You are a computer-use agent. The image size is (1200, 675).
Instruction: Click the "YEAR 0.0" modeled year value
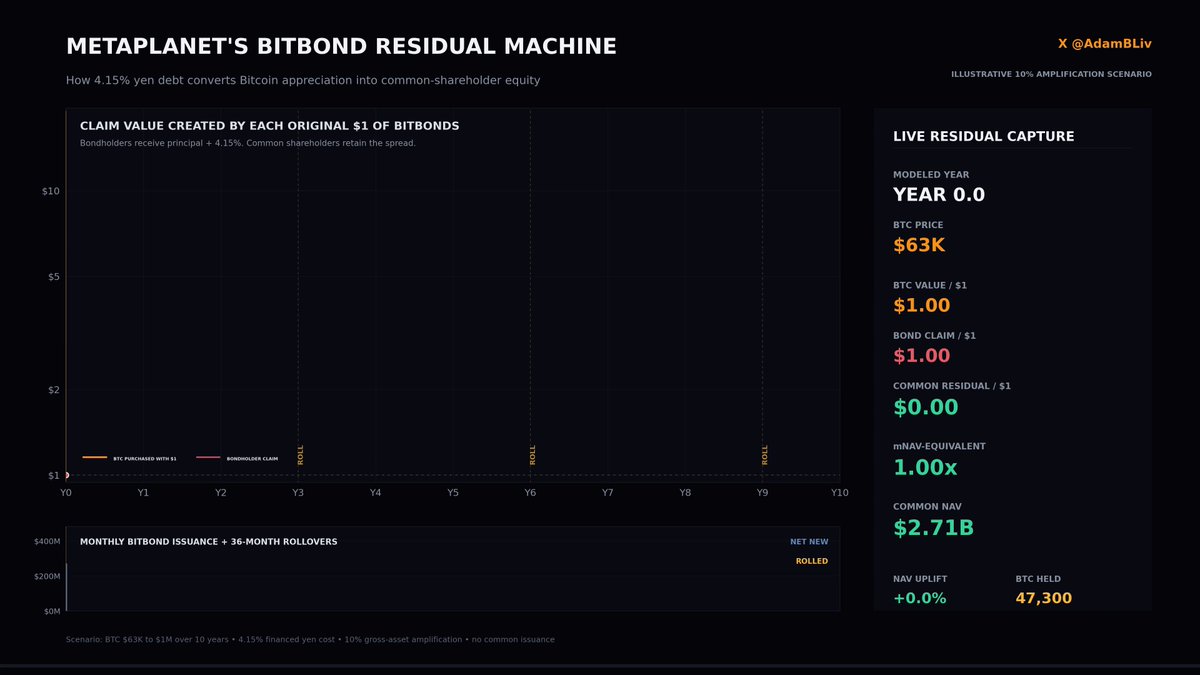coord(939,195)
